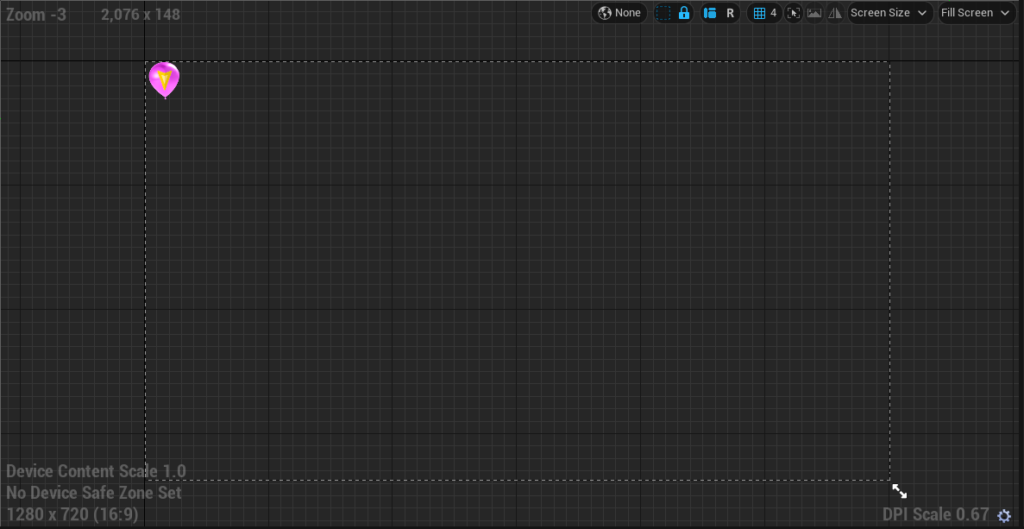This screenshot has width=1024, height=529.
Task: Click the landscape image preview icon
Action: tap(814, 13)
